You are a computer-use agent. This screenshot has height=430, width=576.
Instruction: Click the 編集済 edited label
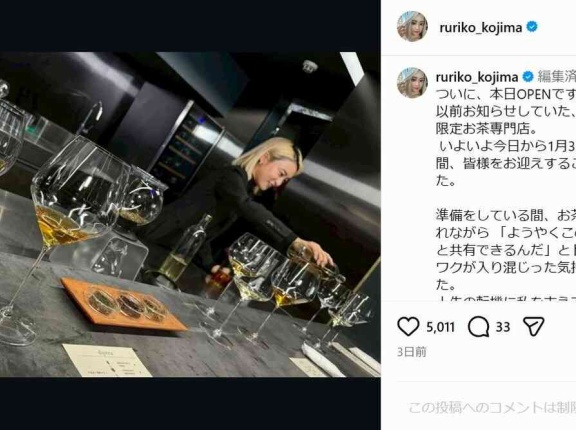coord(557,77)
